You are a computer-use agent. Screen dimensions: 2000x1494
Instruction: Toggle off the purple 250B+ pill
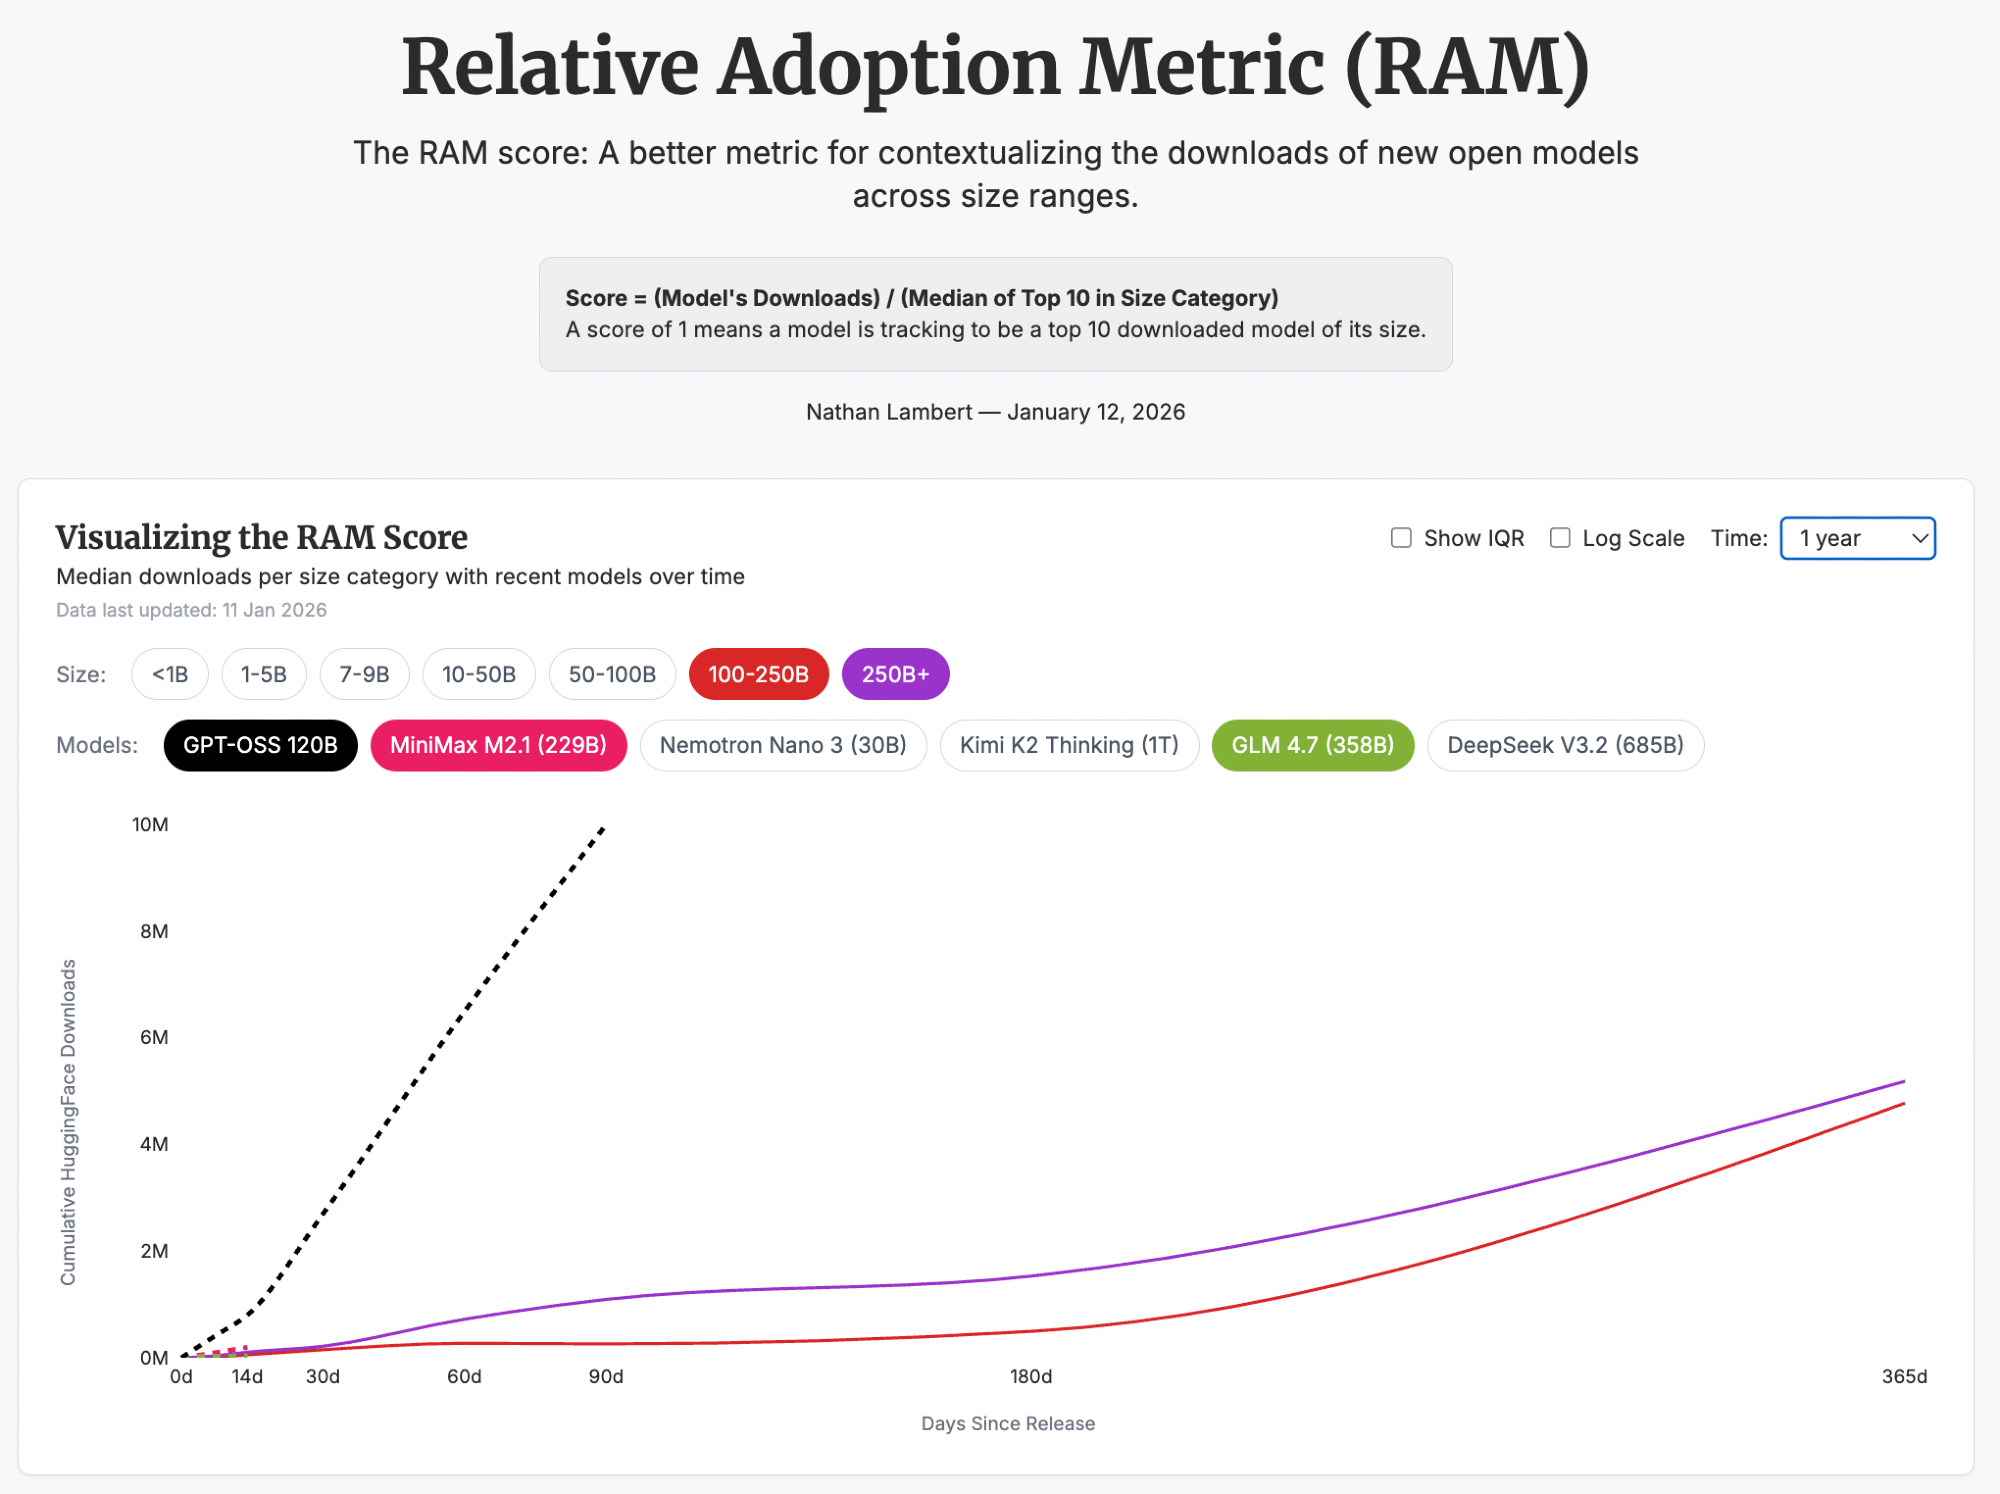(895, 674)
